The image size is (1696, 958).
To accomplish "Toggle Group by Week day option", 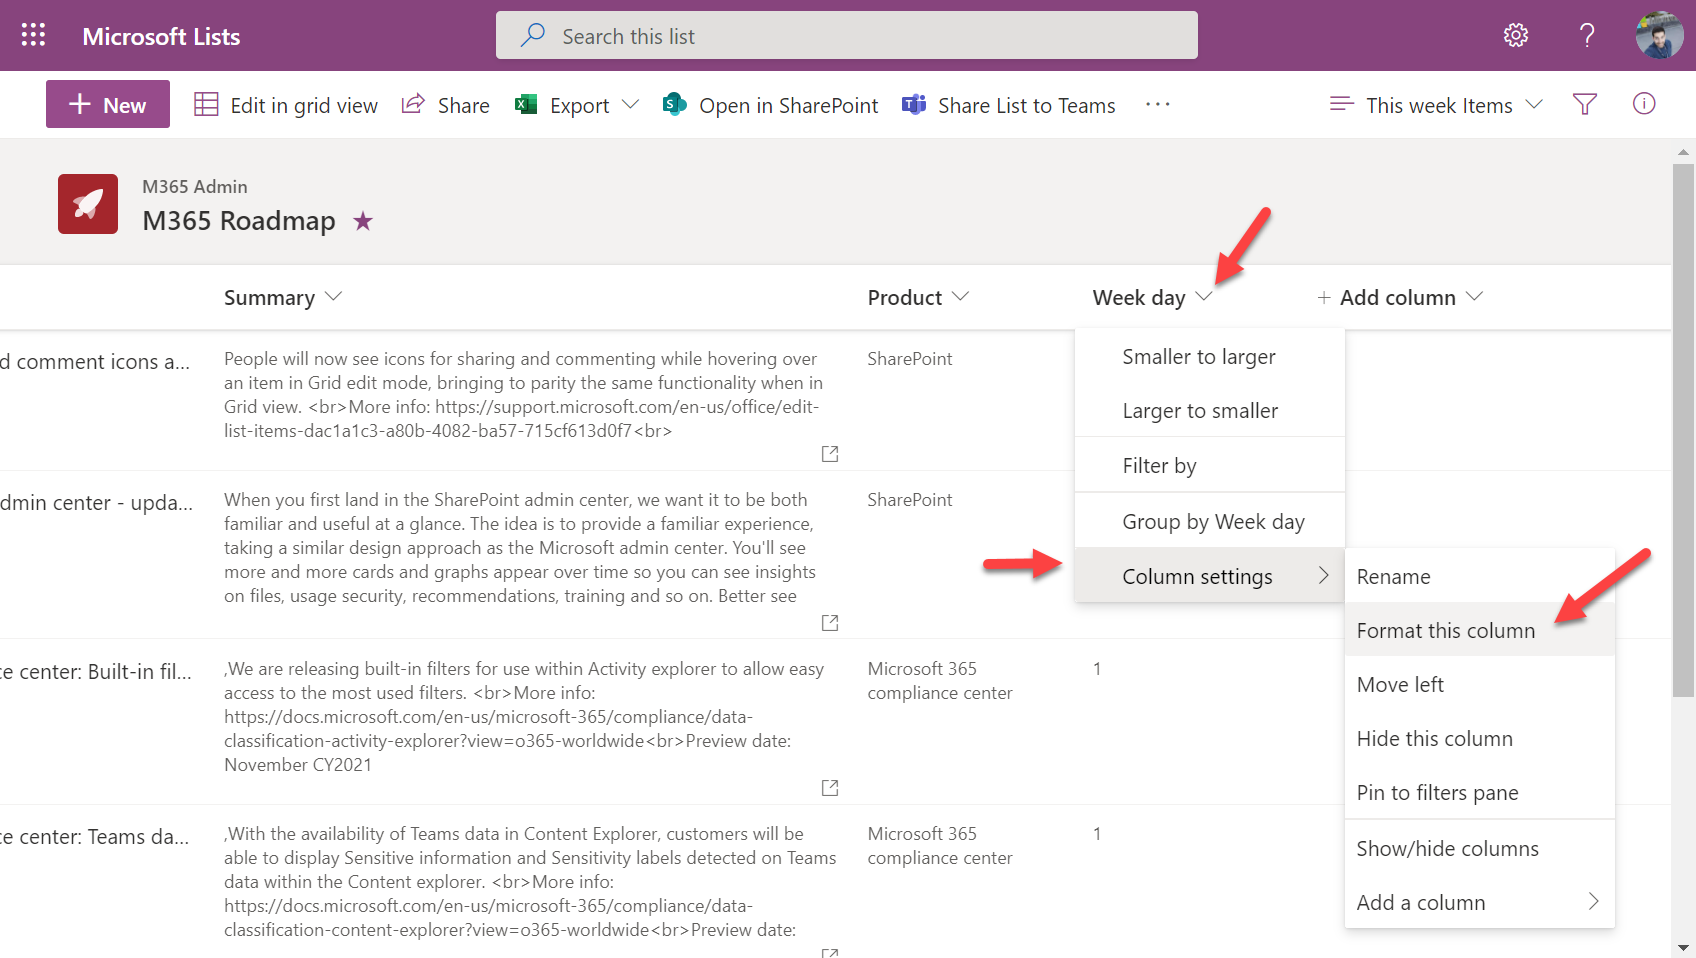I will point(1213,521).
